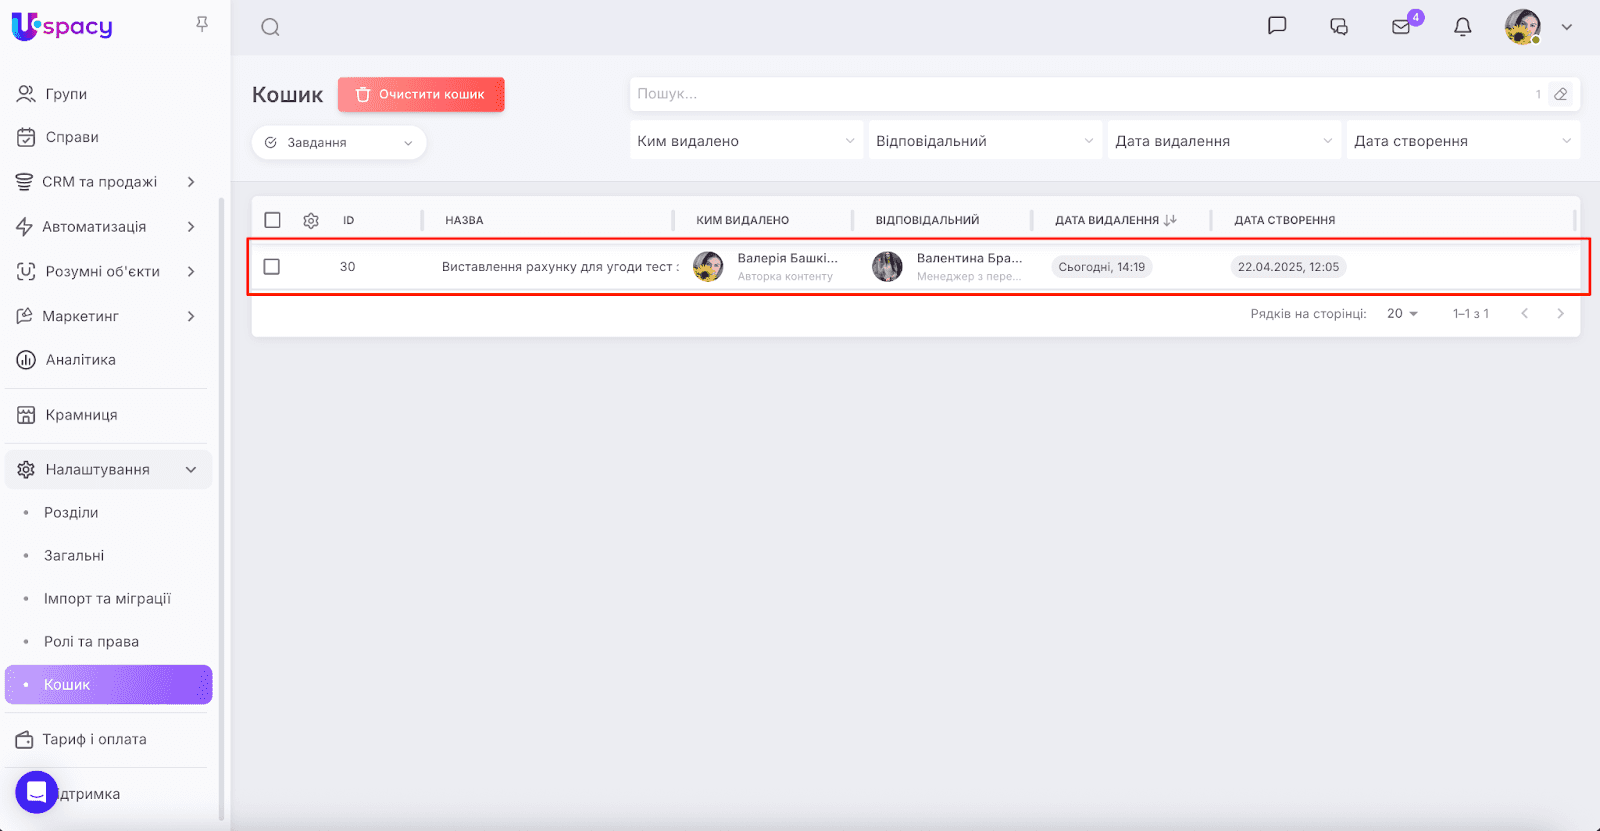
Task: Open the Дата видалення filter dropdown
Action: point(1225,141)
